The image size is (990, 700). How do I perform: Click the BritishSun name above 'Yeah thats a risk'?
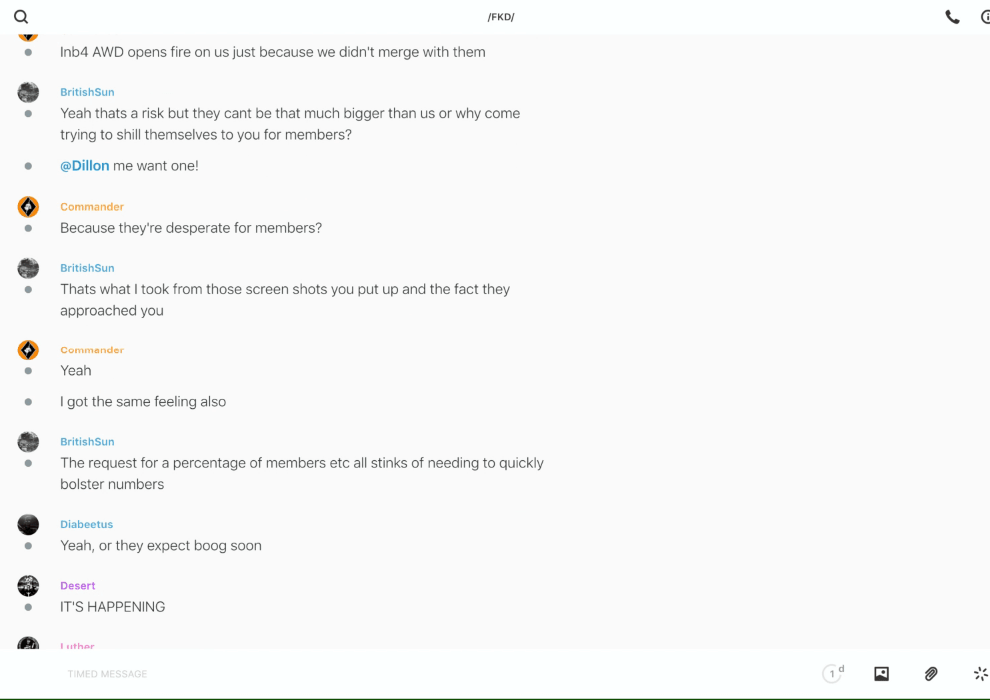[x=87, y=92]
